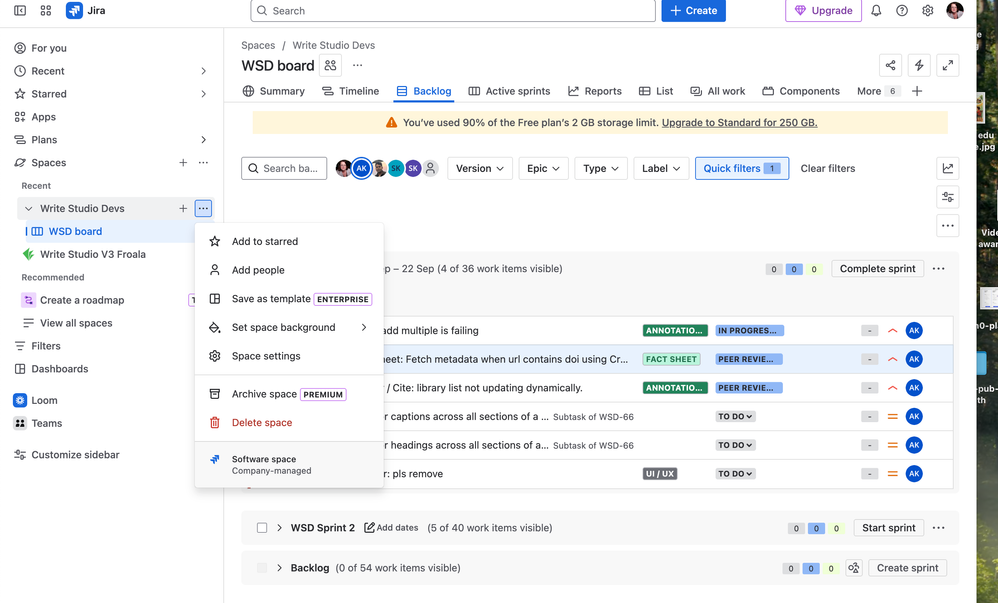Open the Active sprint's three-dot menu
The width and height of the screenshot is (998, 603).
click(938, 269)
